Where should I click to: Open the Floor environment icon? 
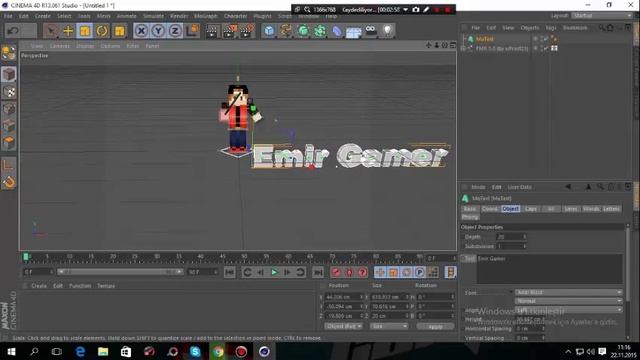tap(353, 31)
